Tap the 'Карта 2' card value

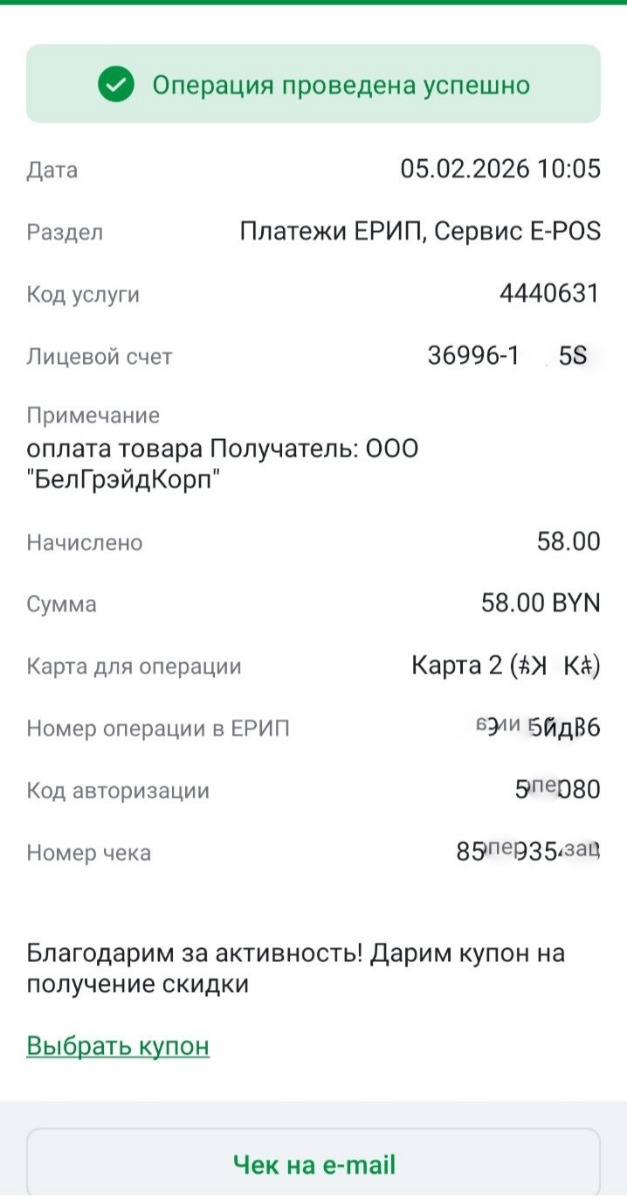coord(505,666)
